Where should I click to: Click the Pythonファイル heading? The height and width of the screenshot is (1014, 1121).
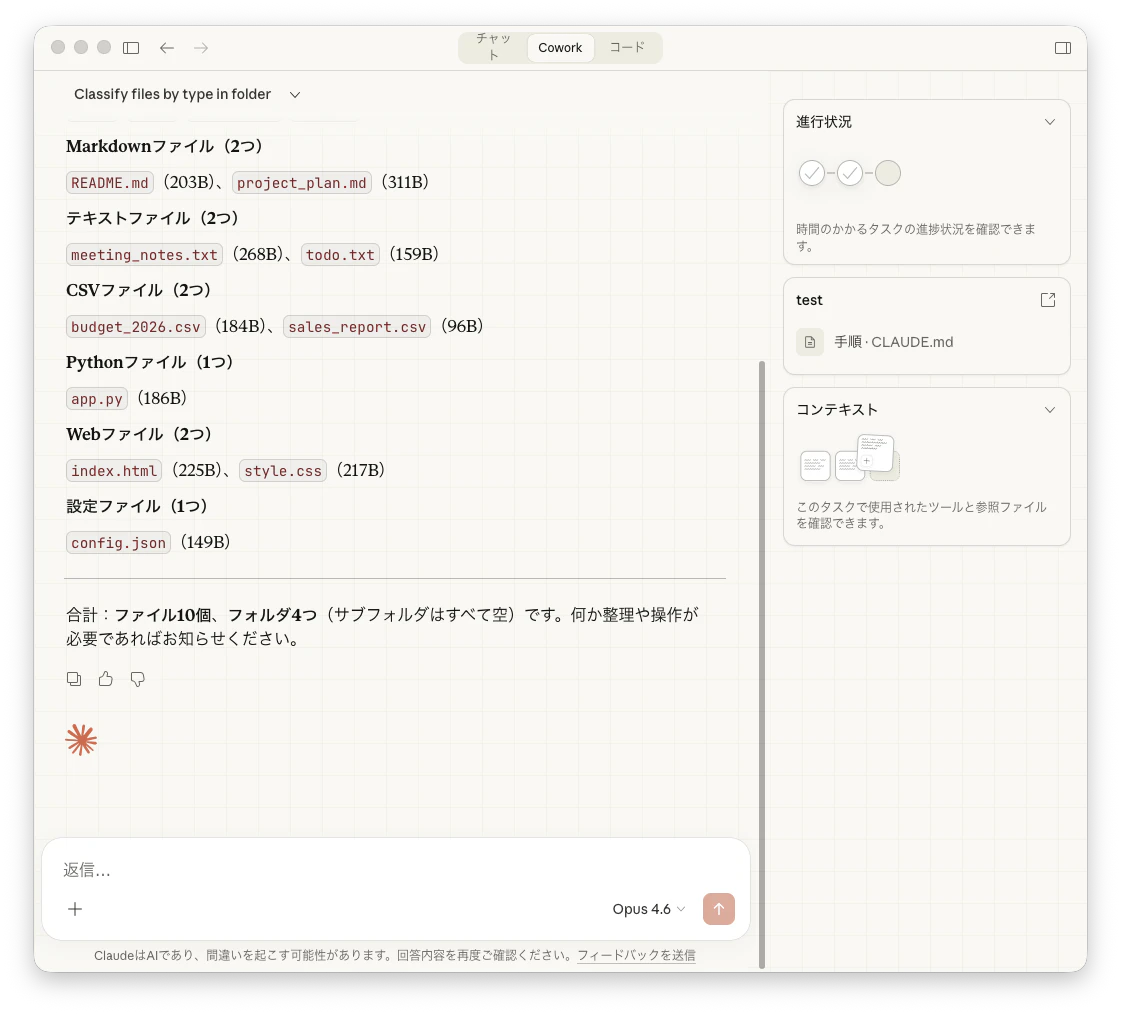coord(149,362)
